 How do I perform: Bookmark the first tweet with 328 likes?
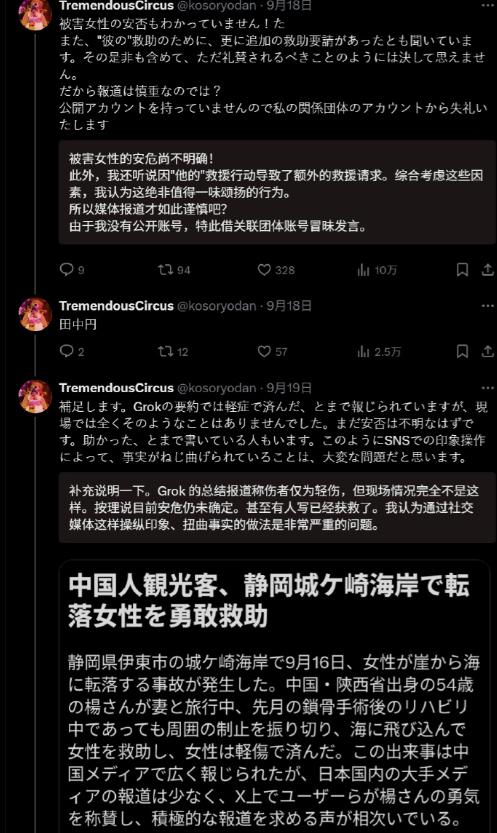click(x=462, y=270)
